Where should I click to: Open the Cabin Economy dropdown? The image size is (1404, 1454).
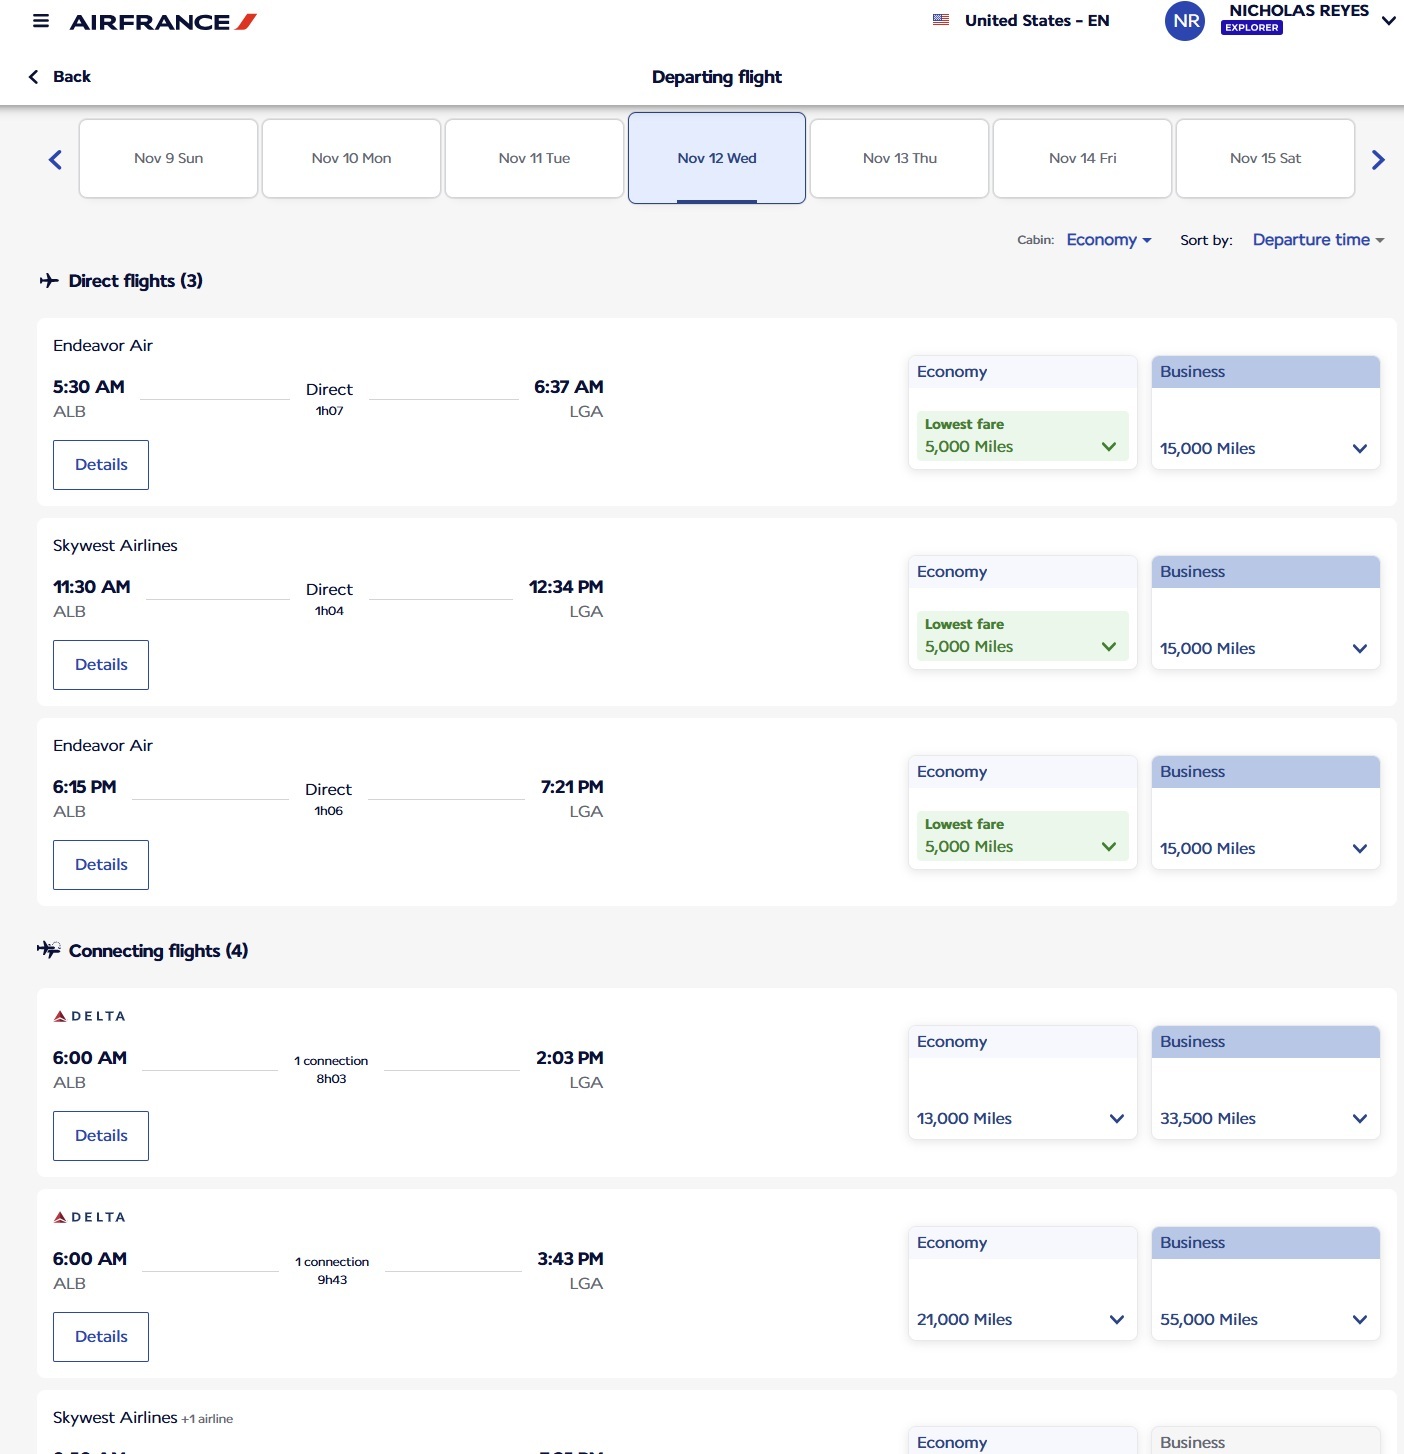point(1109,240)
